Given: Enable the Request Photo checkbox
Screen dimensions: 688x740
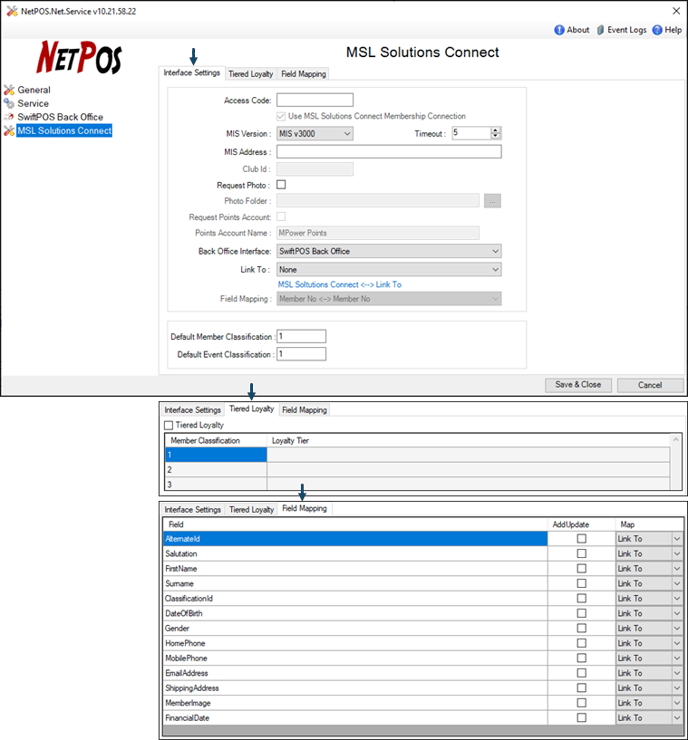Looking at the screenshot, I should pos(281,185).
